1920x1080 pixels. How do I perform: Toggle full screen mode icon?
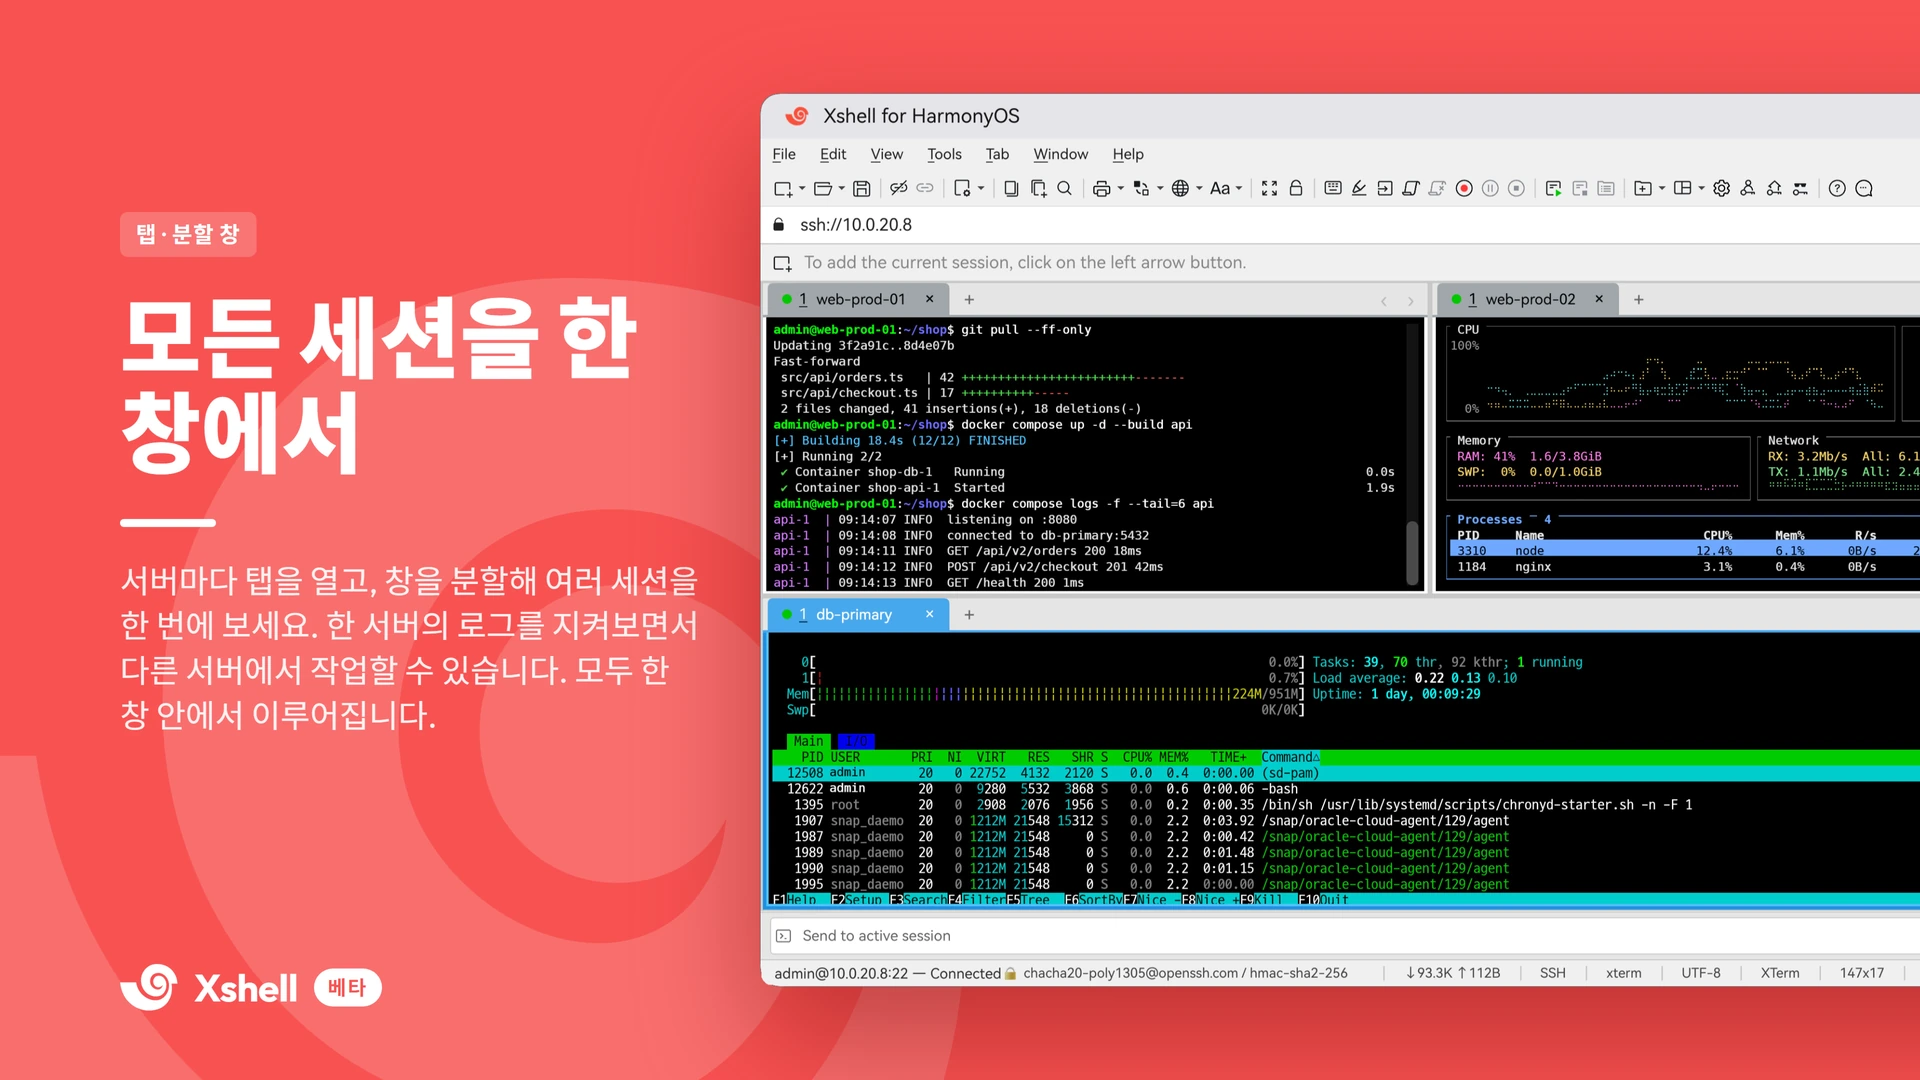click(1269, 188)
